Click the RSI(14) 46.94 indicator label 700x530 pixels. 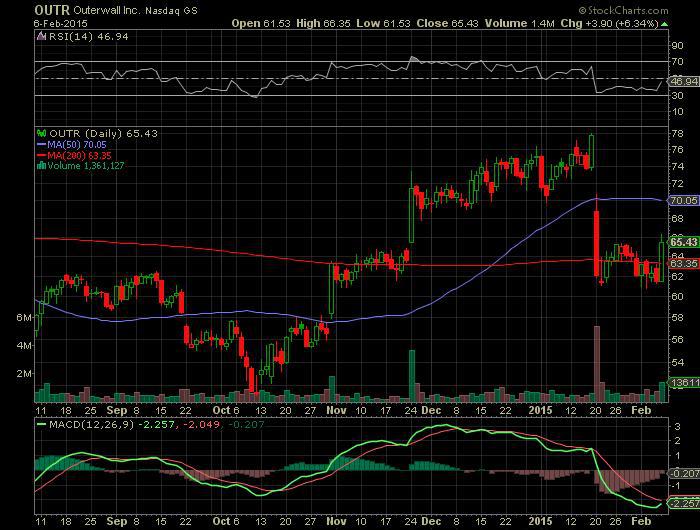88,37
